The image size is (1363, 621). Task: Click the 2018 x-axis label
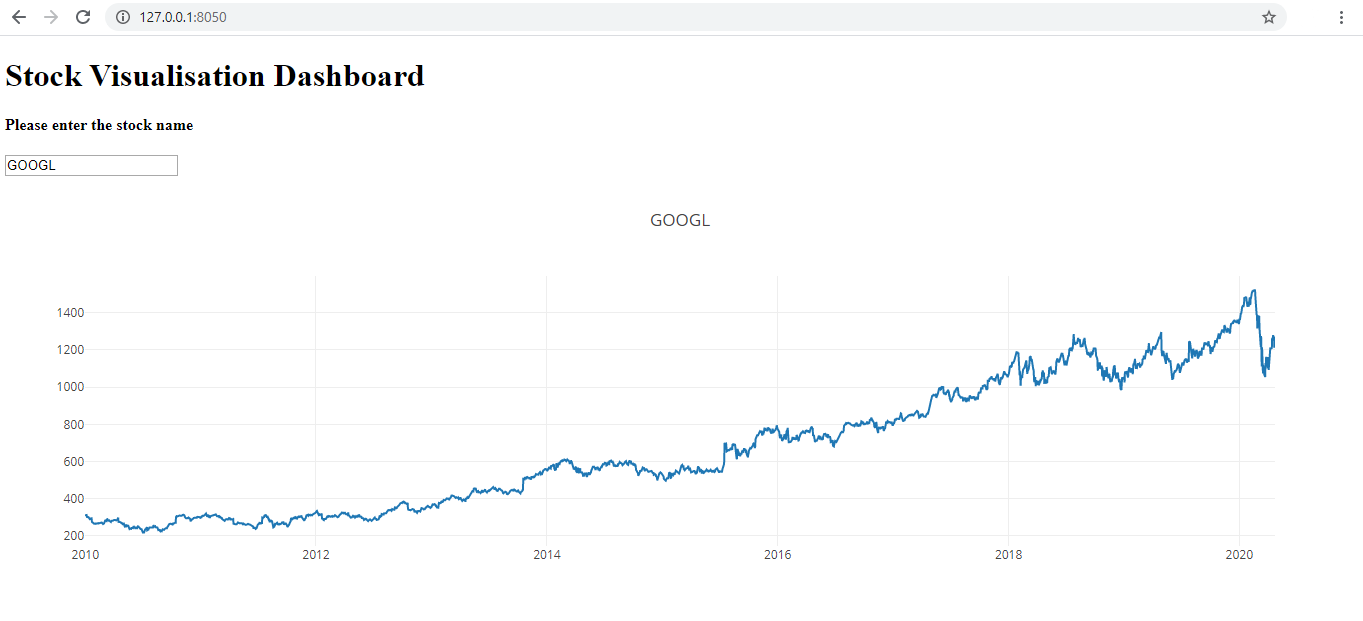pos(1008,554)
